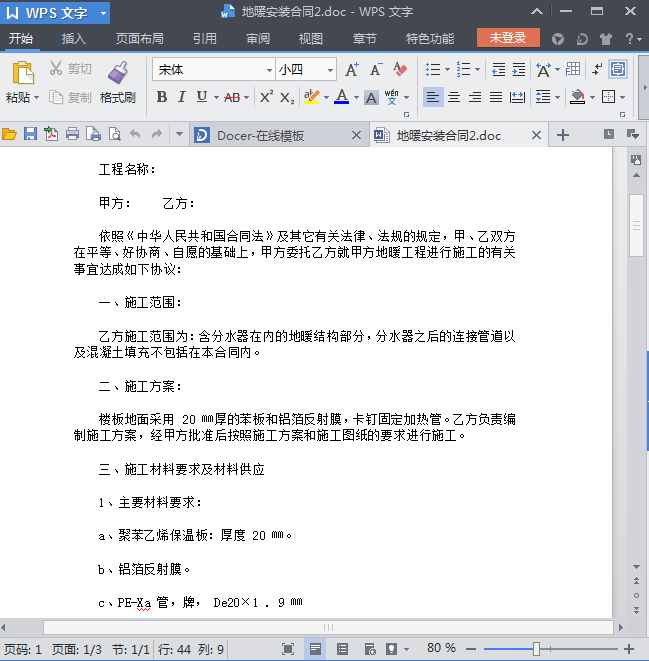This screenshot has height=661, width=649.
Task: Zoom in with plus button
Action: [x=629, y=649]
